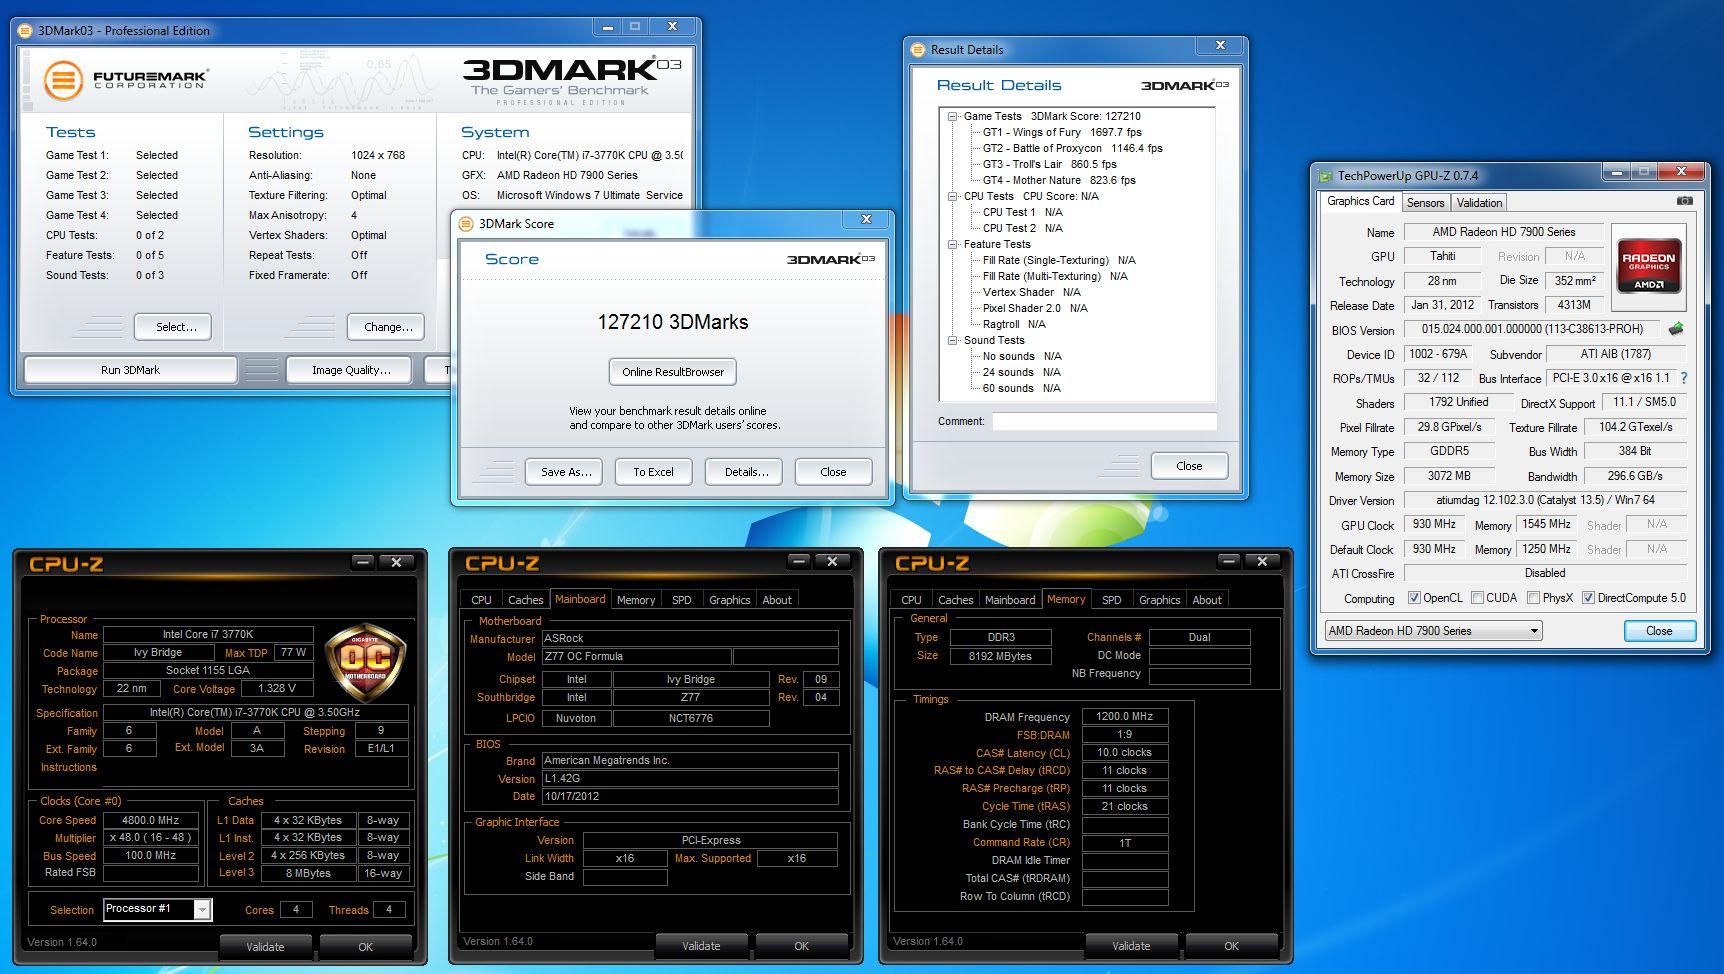This screenshot has width=1724, height=974.
Task: Select Pixel Shader 2.0 result row
Action: point(1034,308)
